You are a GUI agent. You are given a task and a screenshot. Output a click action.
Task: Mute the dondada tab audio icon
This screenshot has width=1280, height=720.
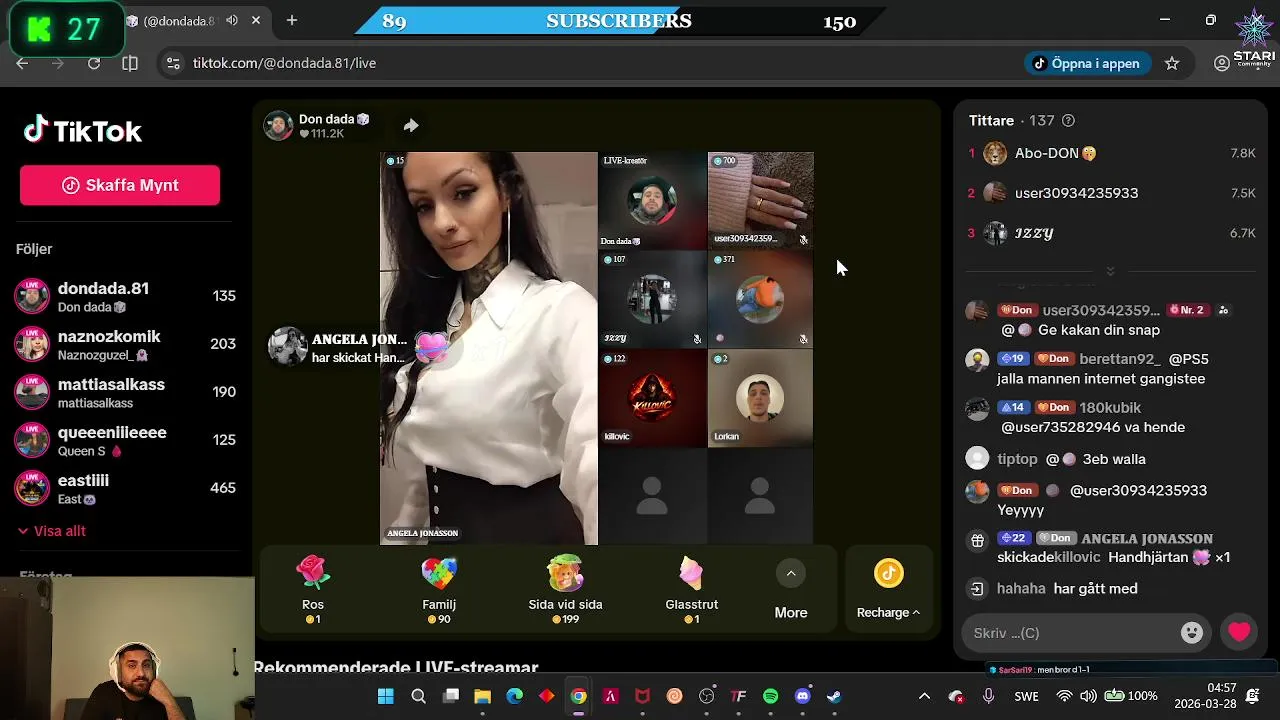tap(232, 20)
